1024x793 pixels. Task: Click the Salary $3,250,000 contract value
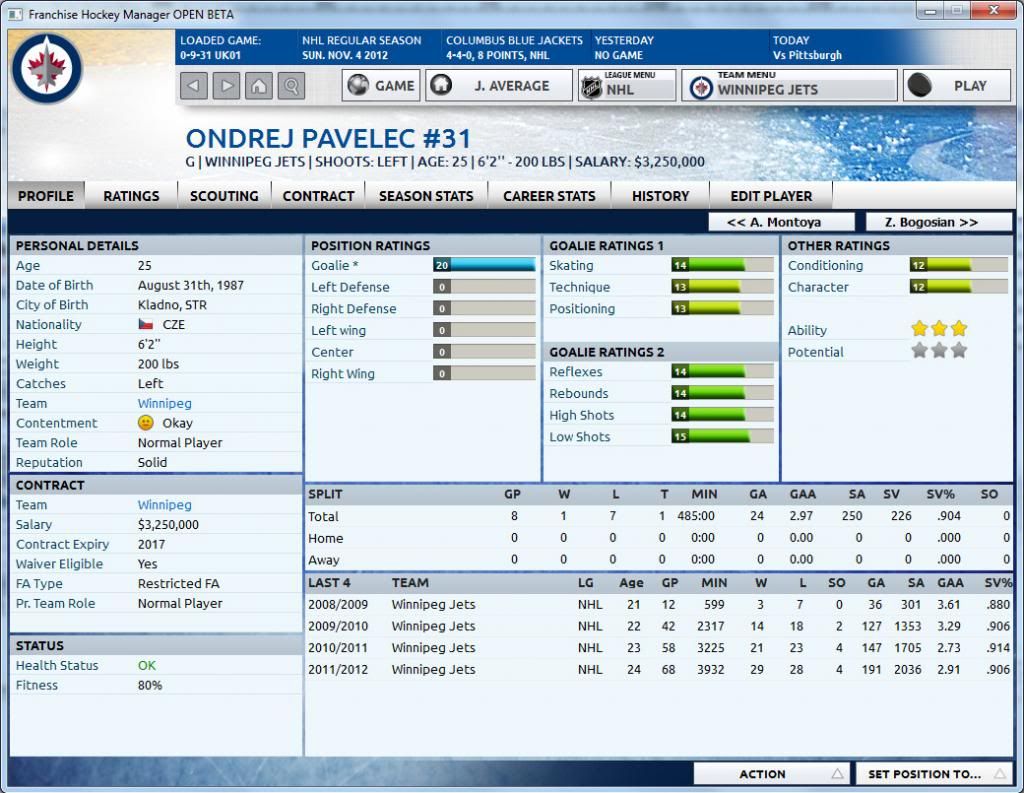point(168,524)
